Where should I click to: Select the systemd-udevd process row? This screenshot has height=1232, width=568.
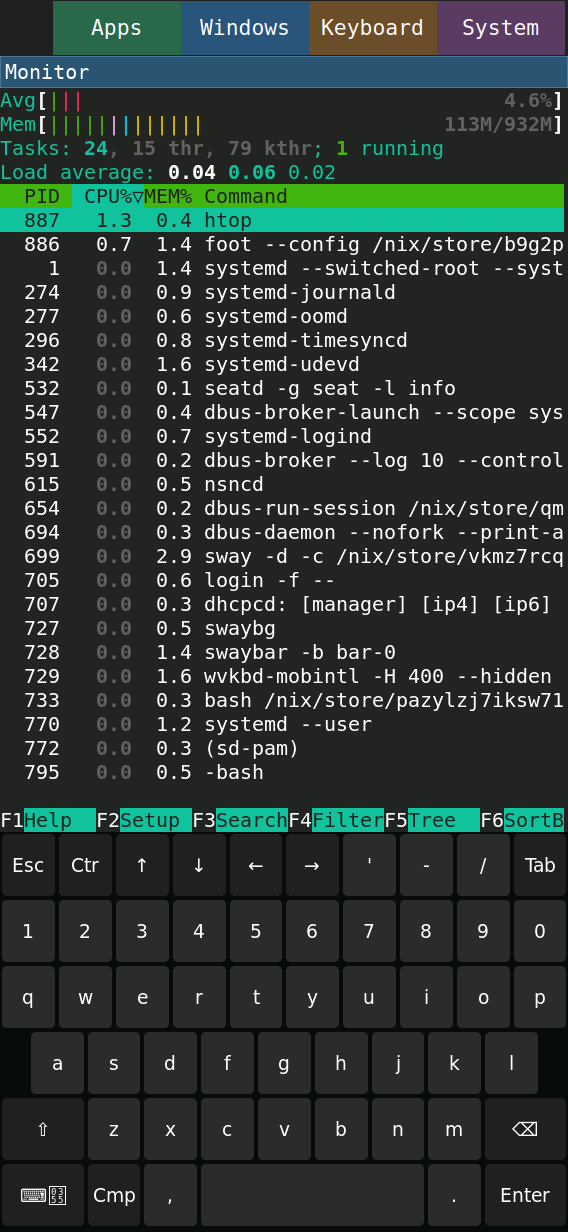(x=282, y=364)
